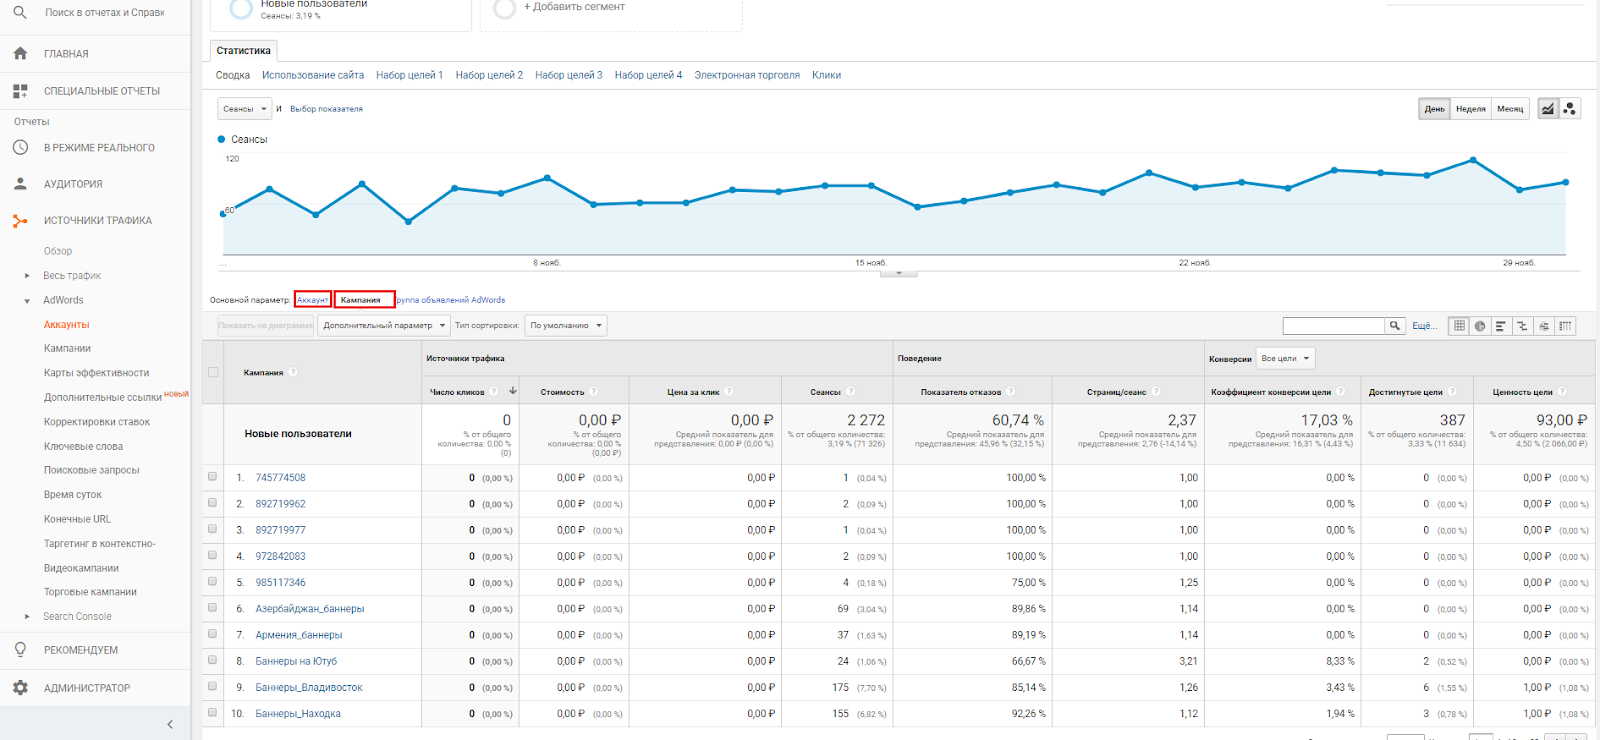Open the Дополнительный параметр dropdown
The height and width of the screenshot is (740, 1600).
point(384,325)
